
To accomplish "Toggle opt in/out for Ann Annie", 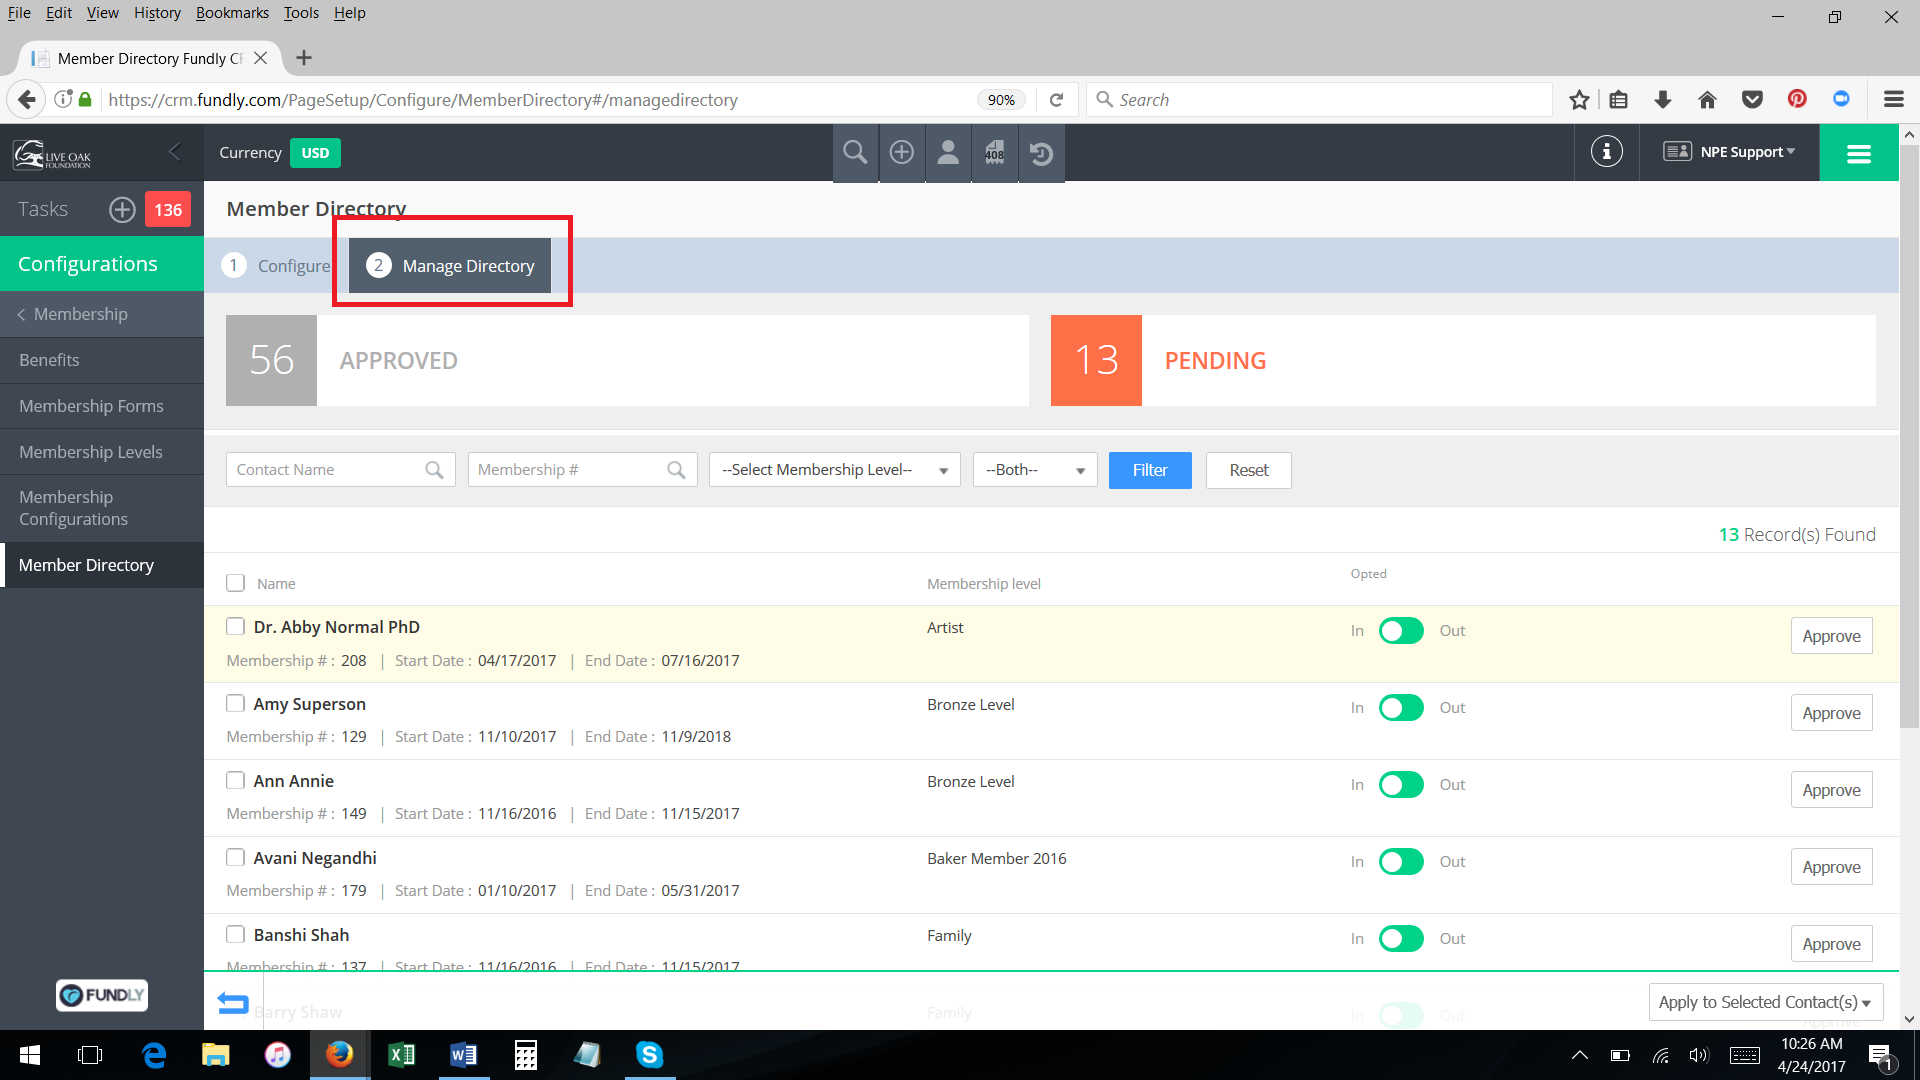I will [x=1401, y=785].
